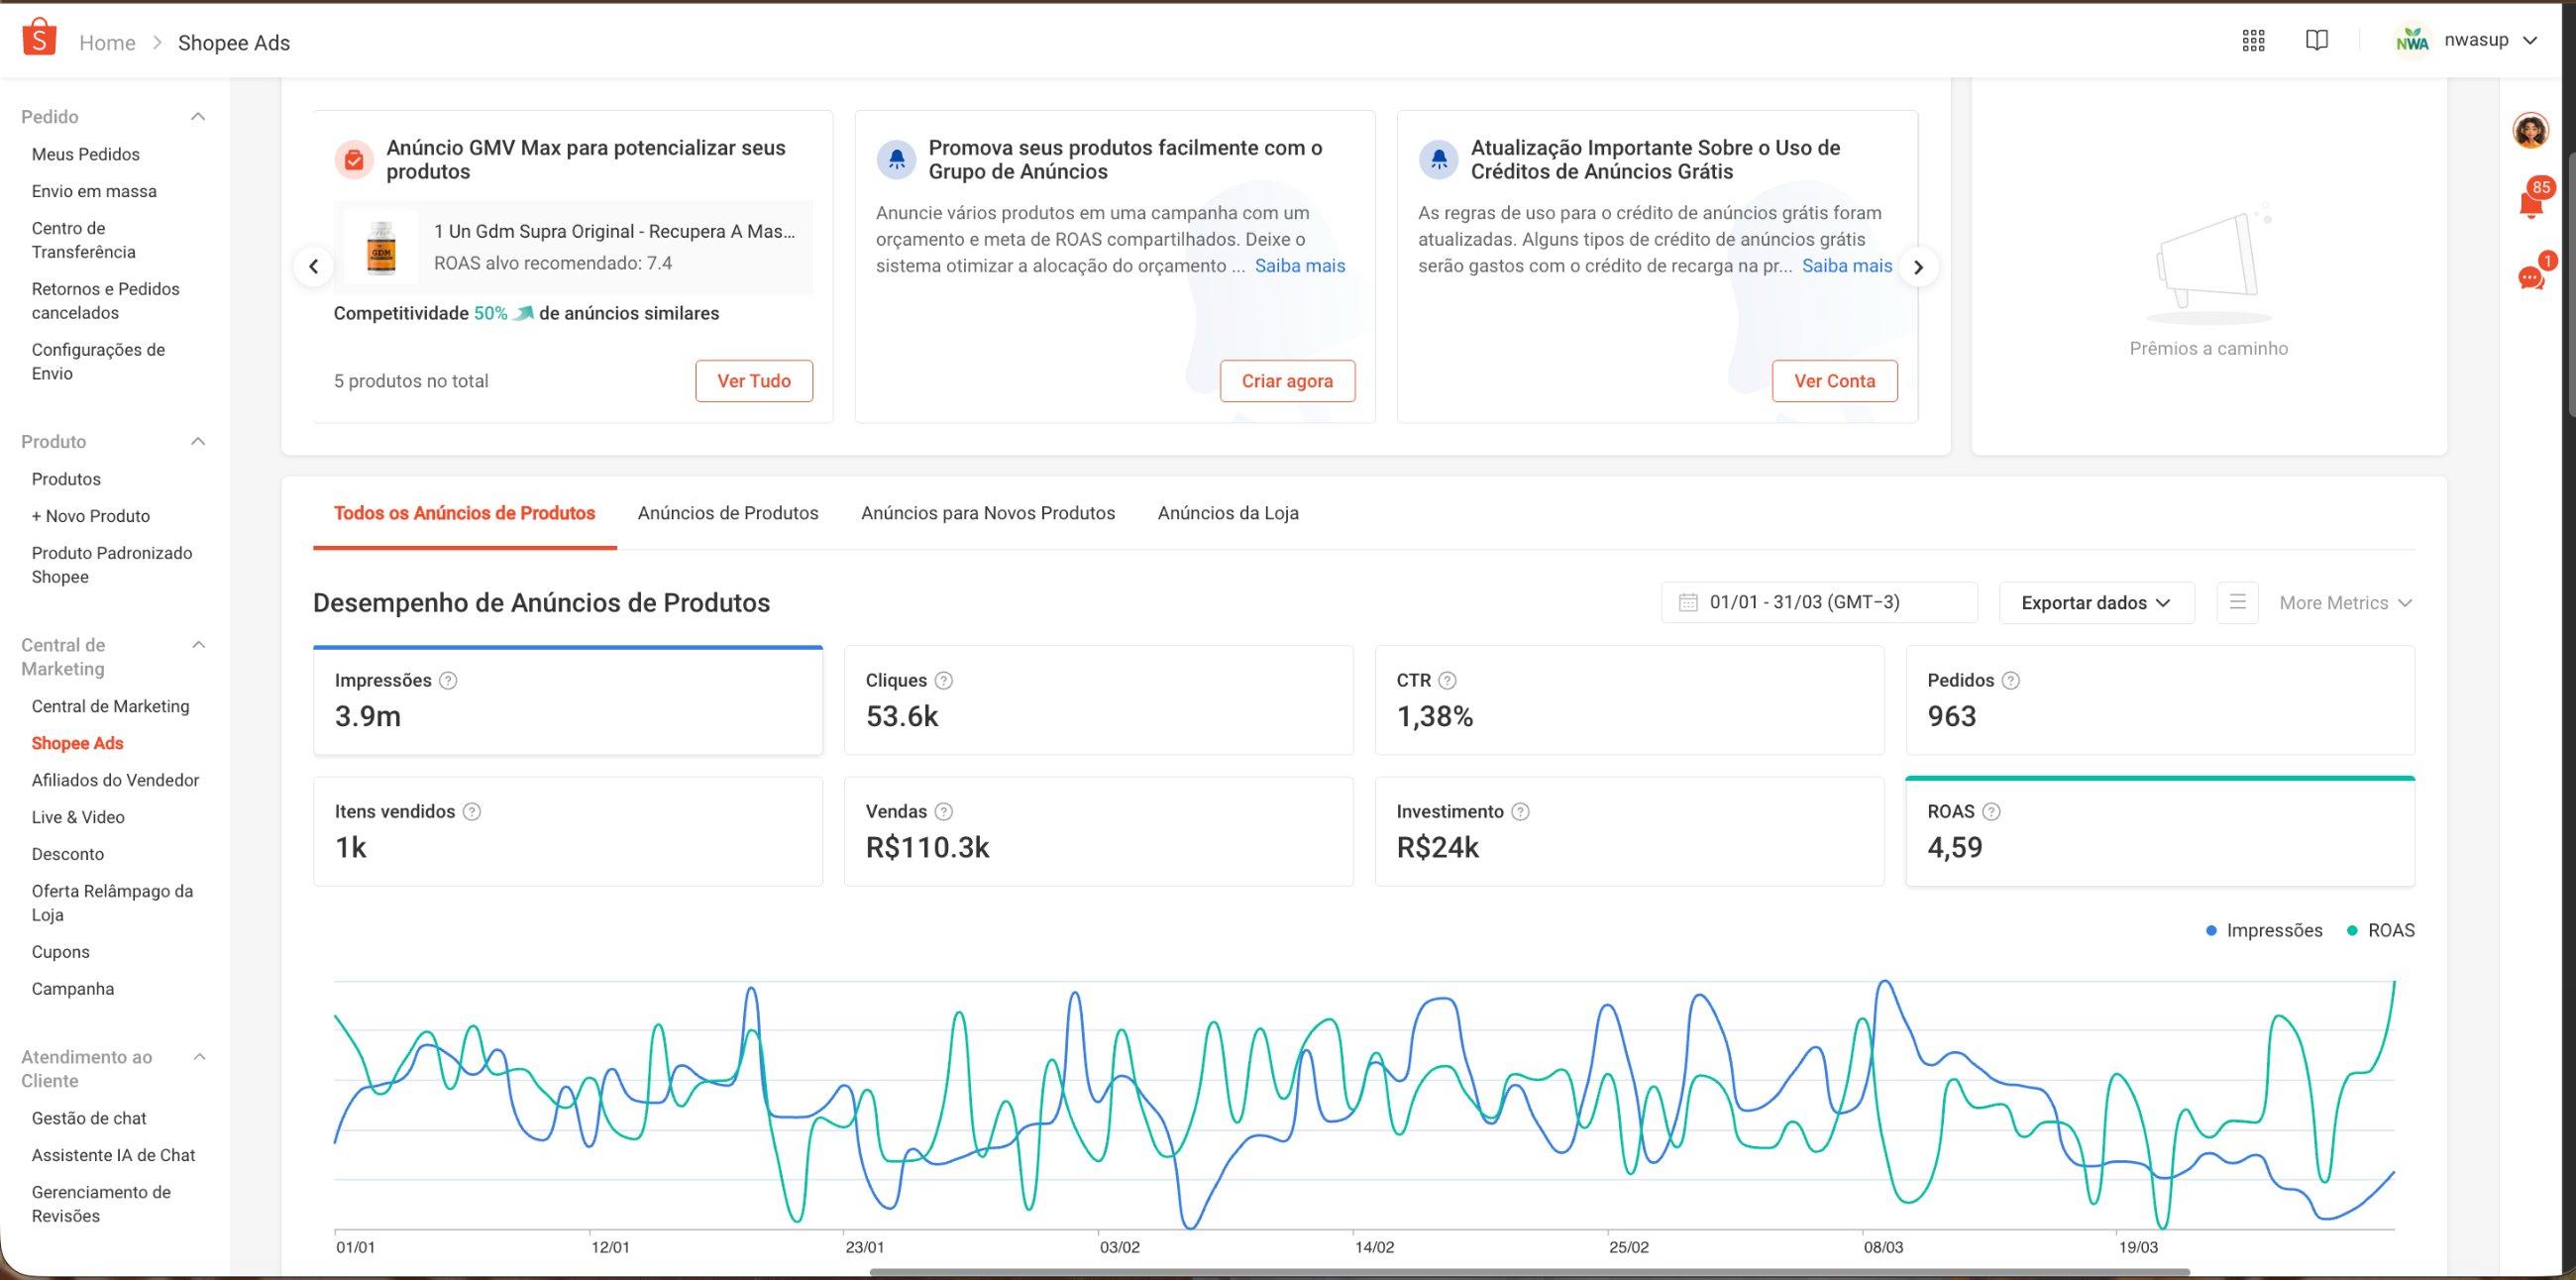Screen dimensions: 2576x1280
Task: Collapse the Pedido sidebar section
Action: point(198,117)
